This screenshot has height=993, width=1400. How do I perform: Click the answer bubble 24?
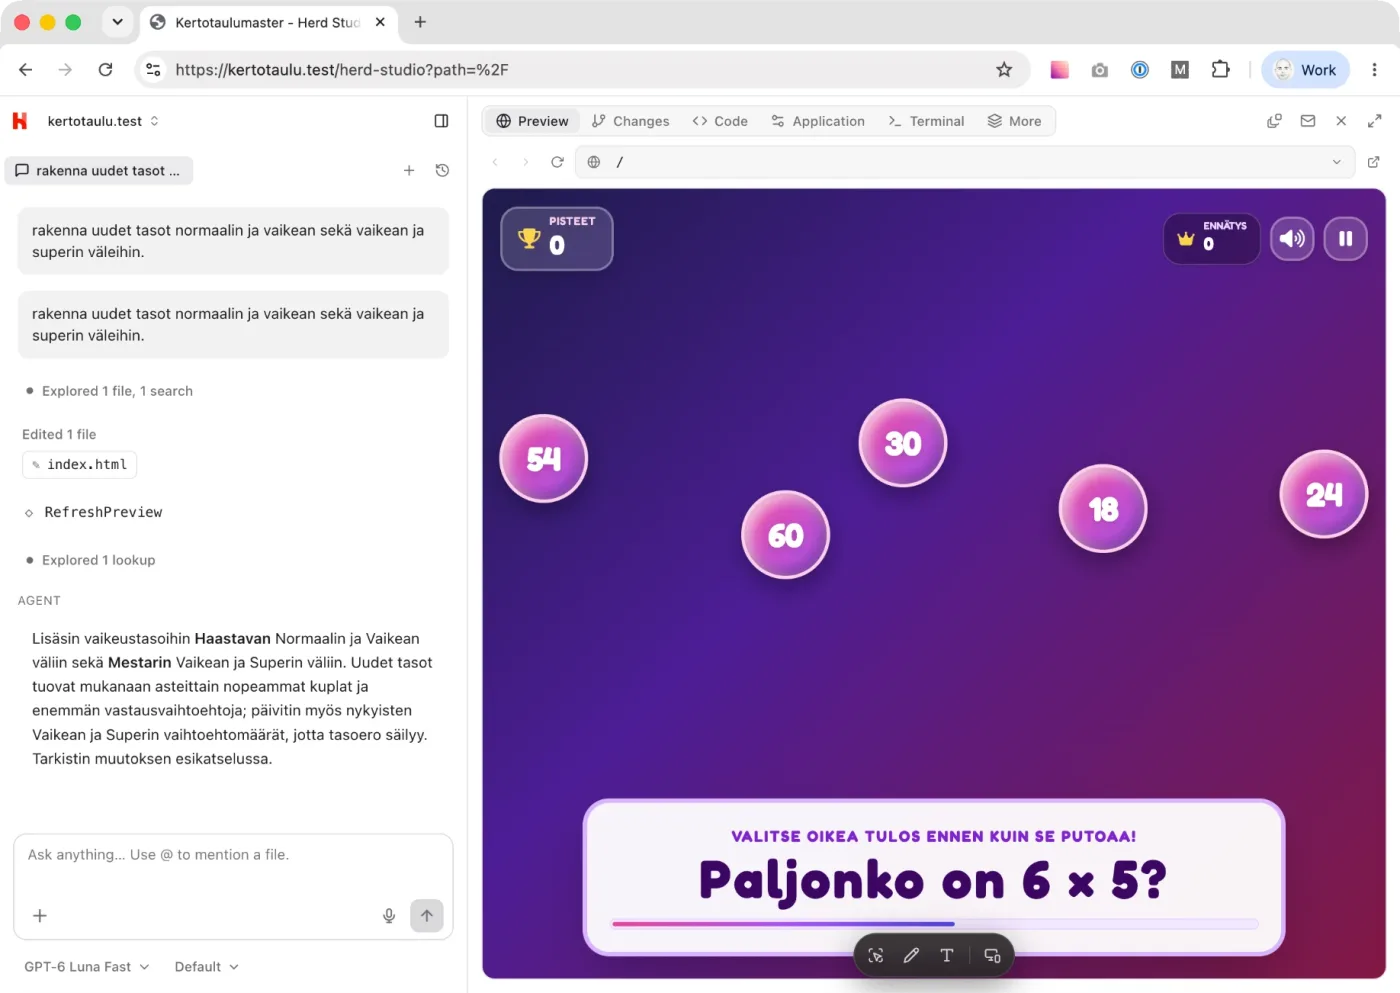coord(1324,494)
